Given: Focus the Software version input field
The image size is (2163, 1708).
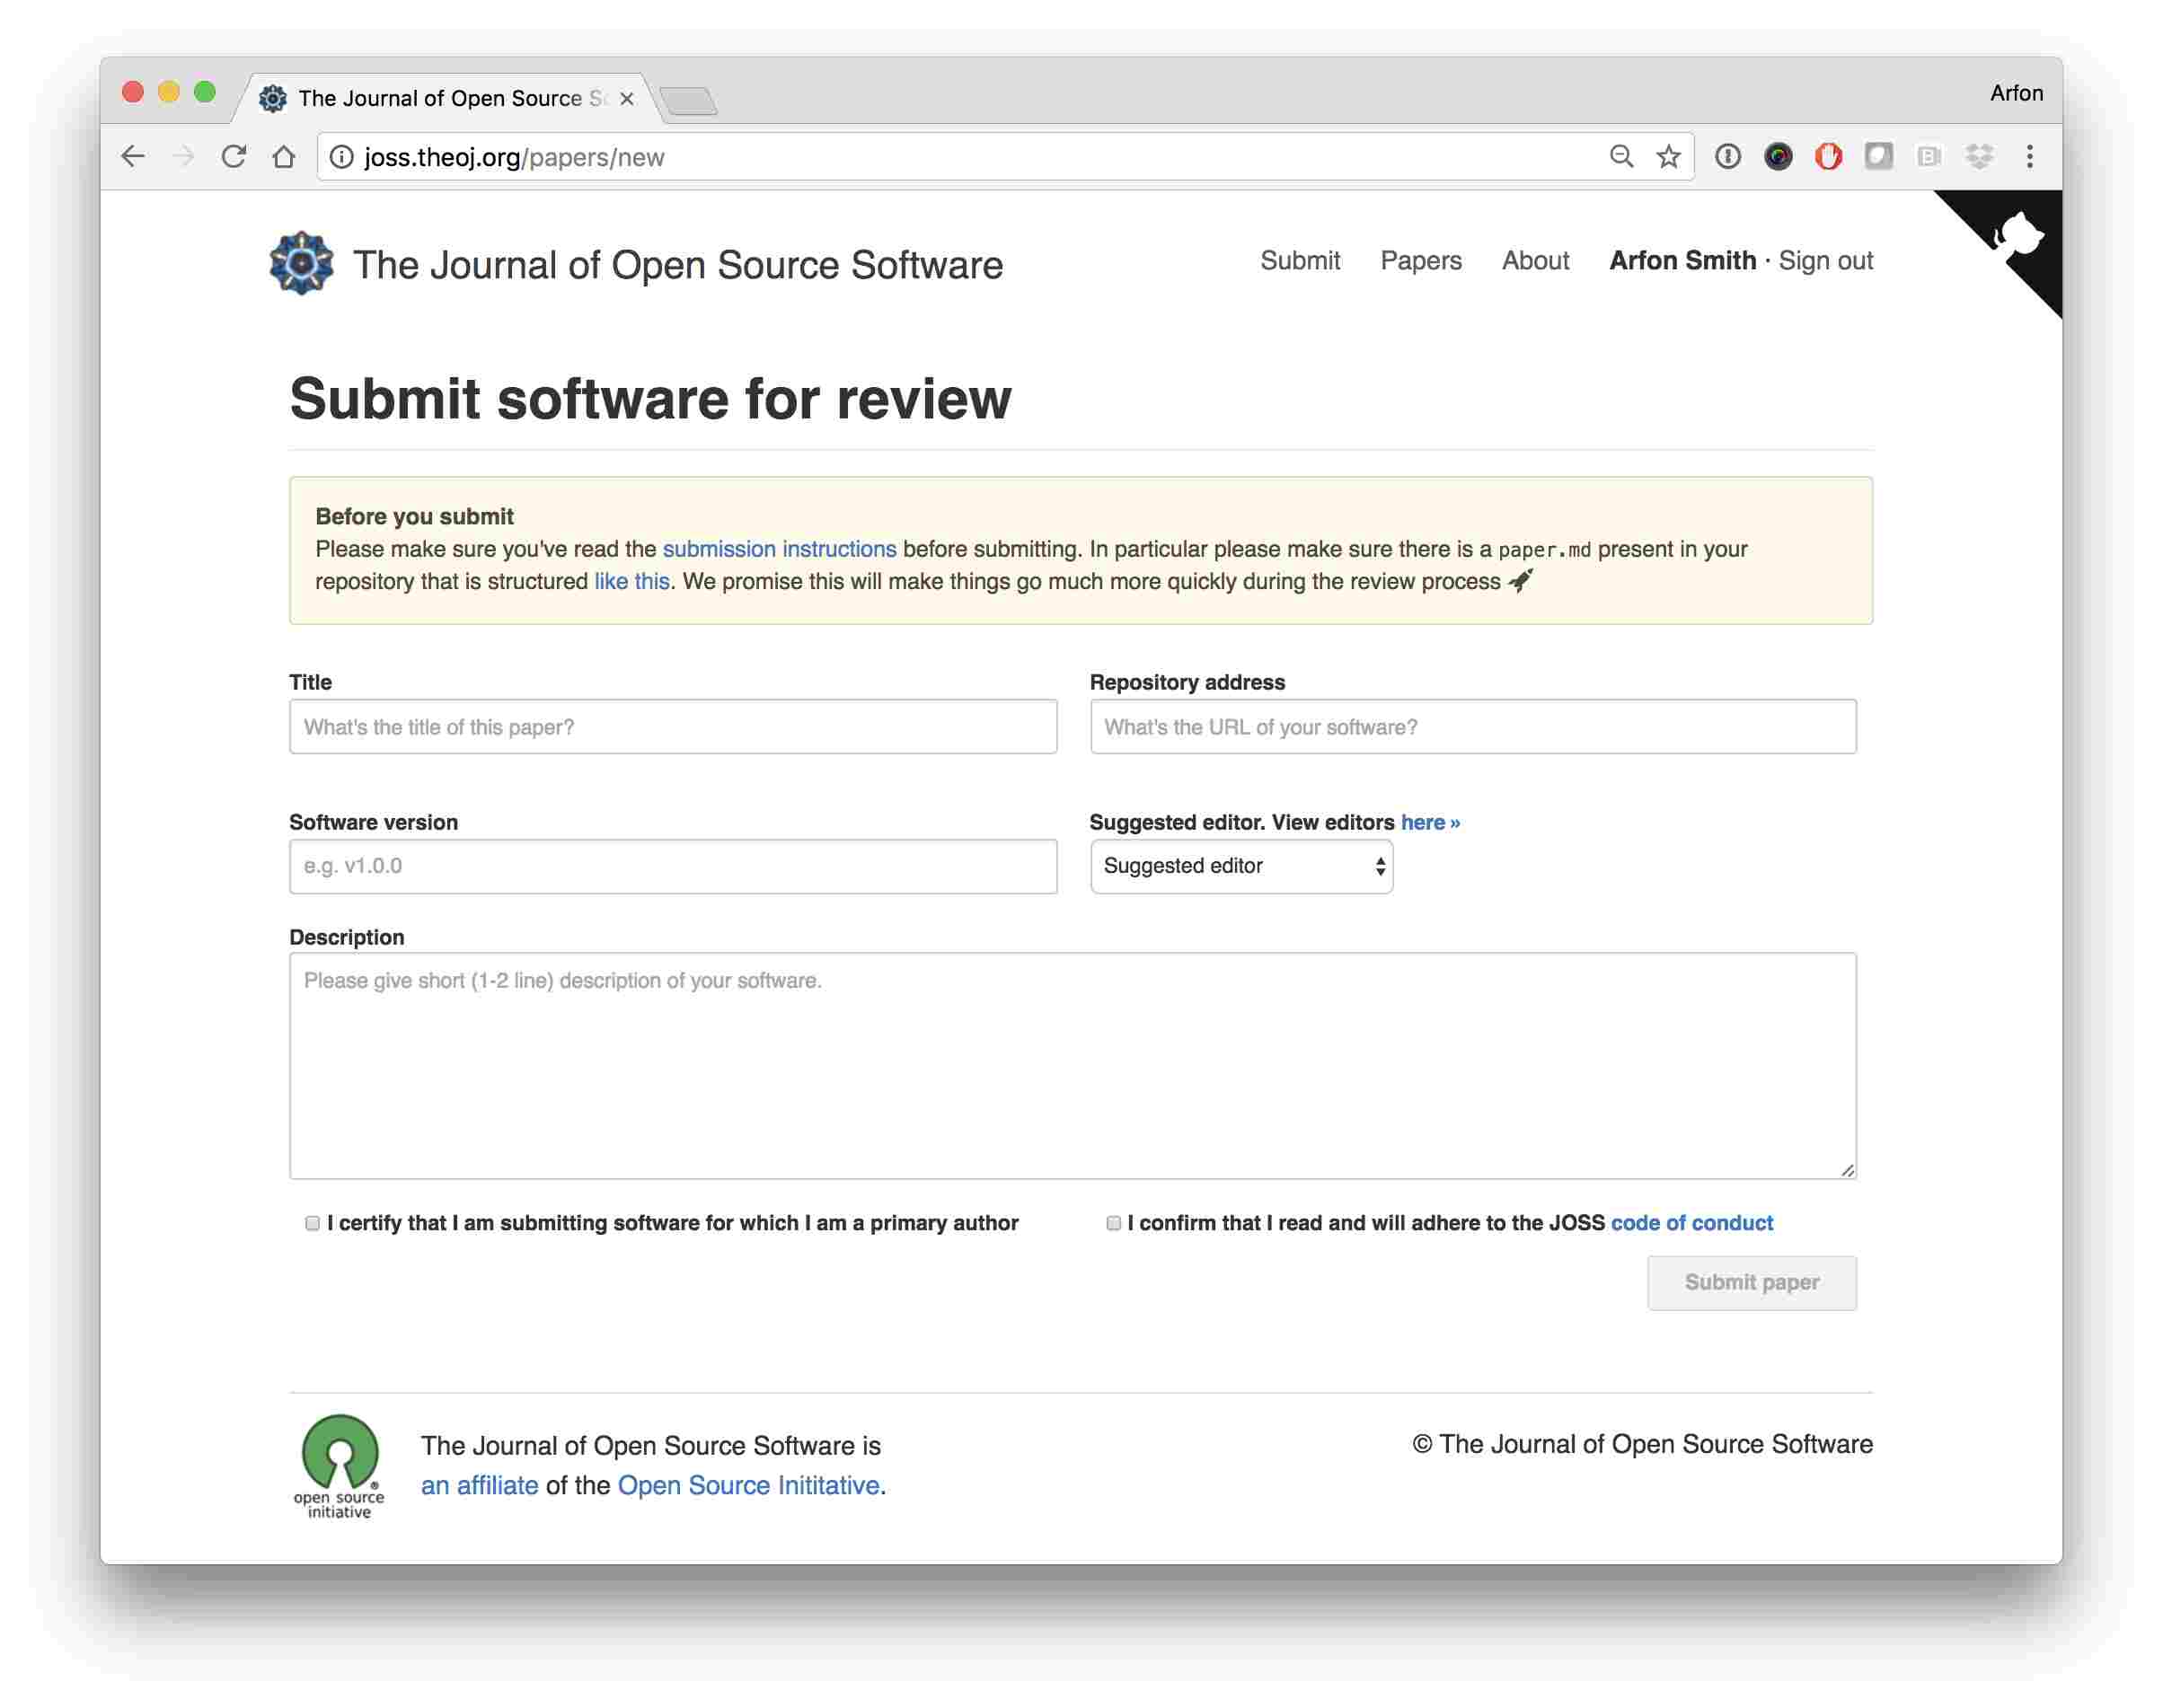Looking at the screenshot, I should coord(672,866).
